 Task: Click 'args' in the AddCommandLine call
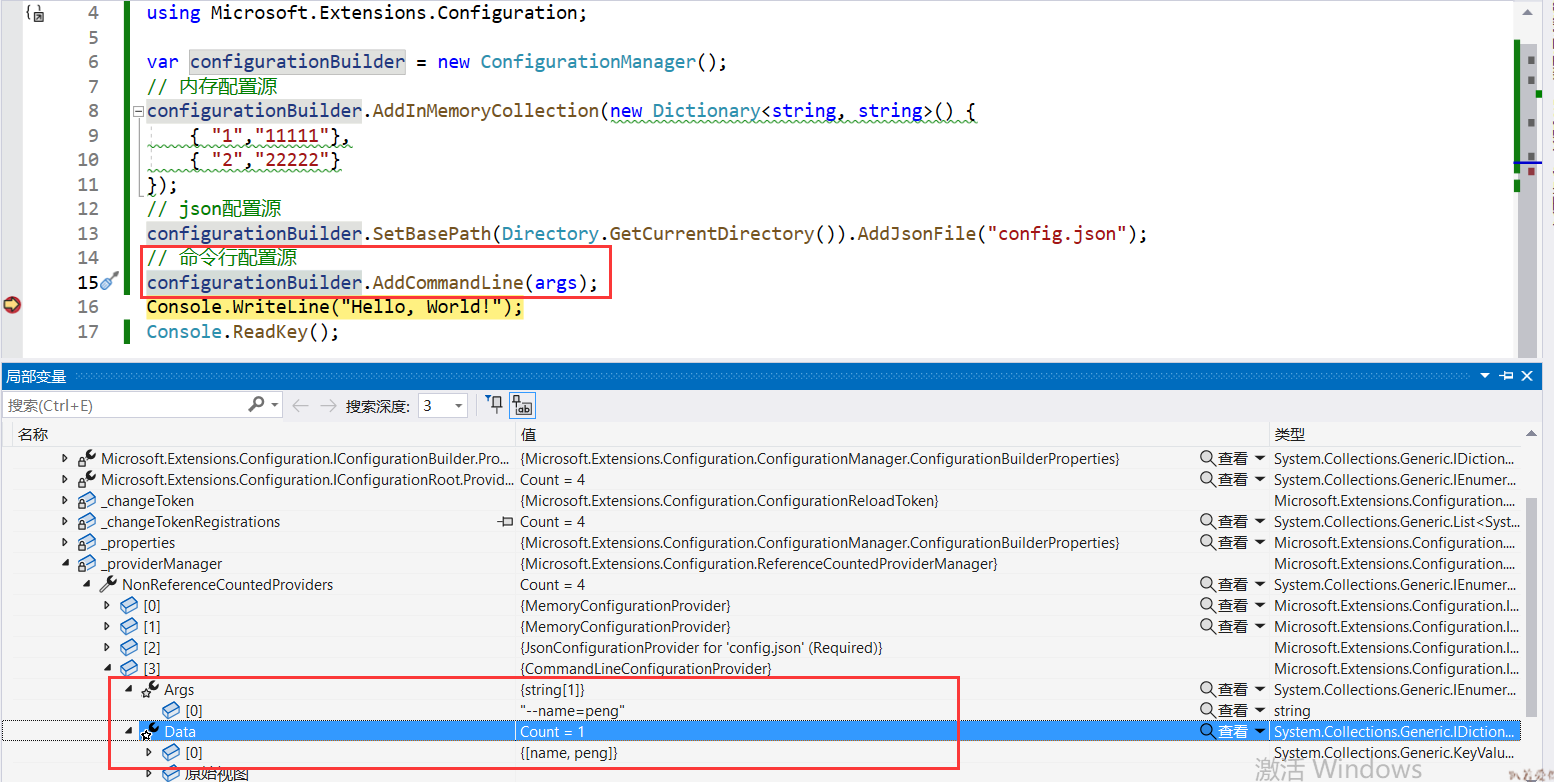click(x=556, y=283)
